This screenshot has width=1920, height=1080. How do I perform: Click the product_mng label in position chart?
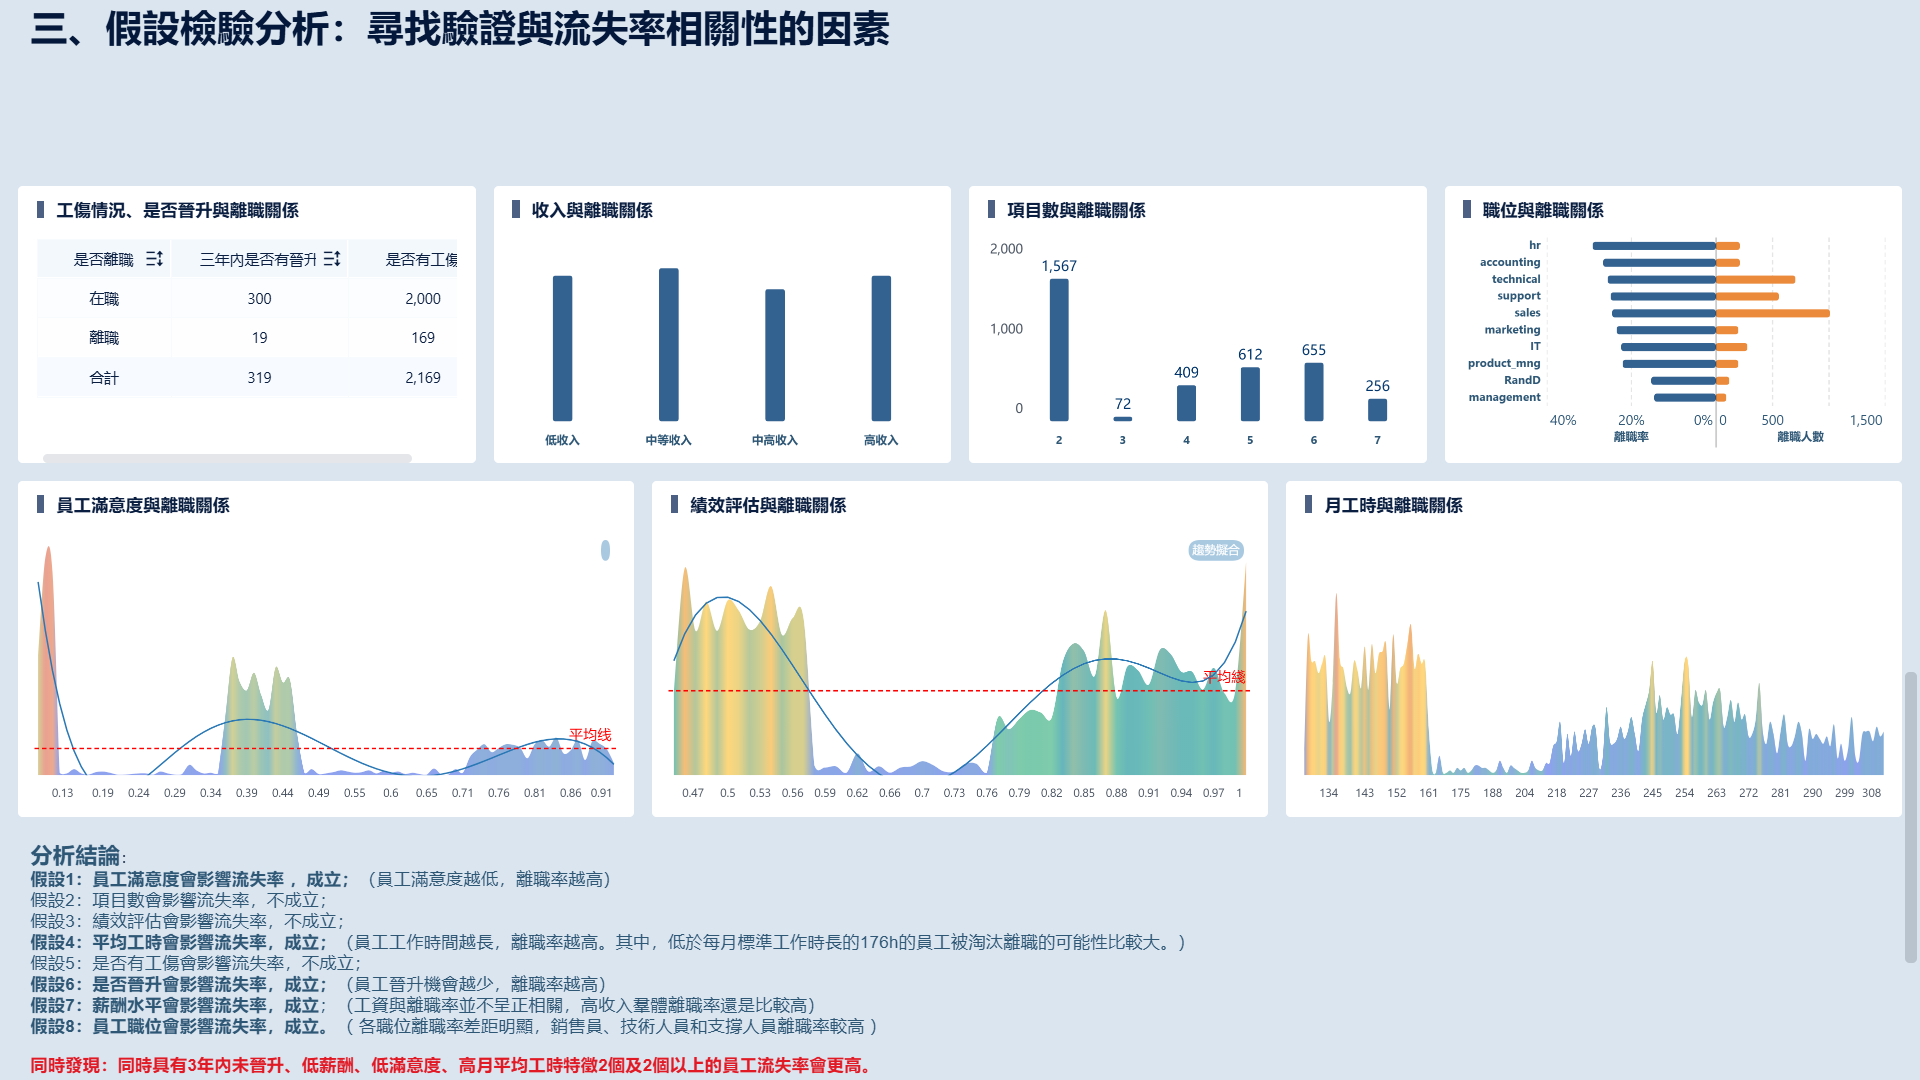click(x=1504, y=363)
